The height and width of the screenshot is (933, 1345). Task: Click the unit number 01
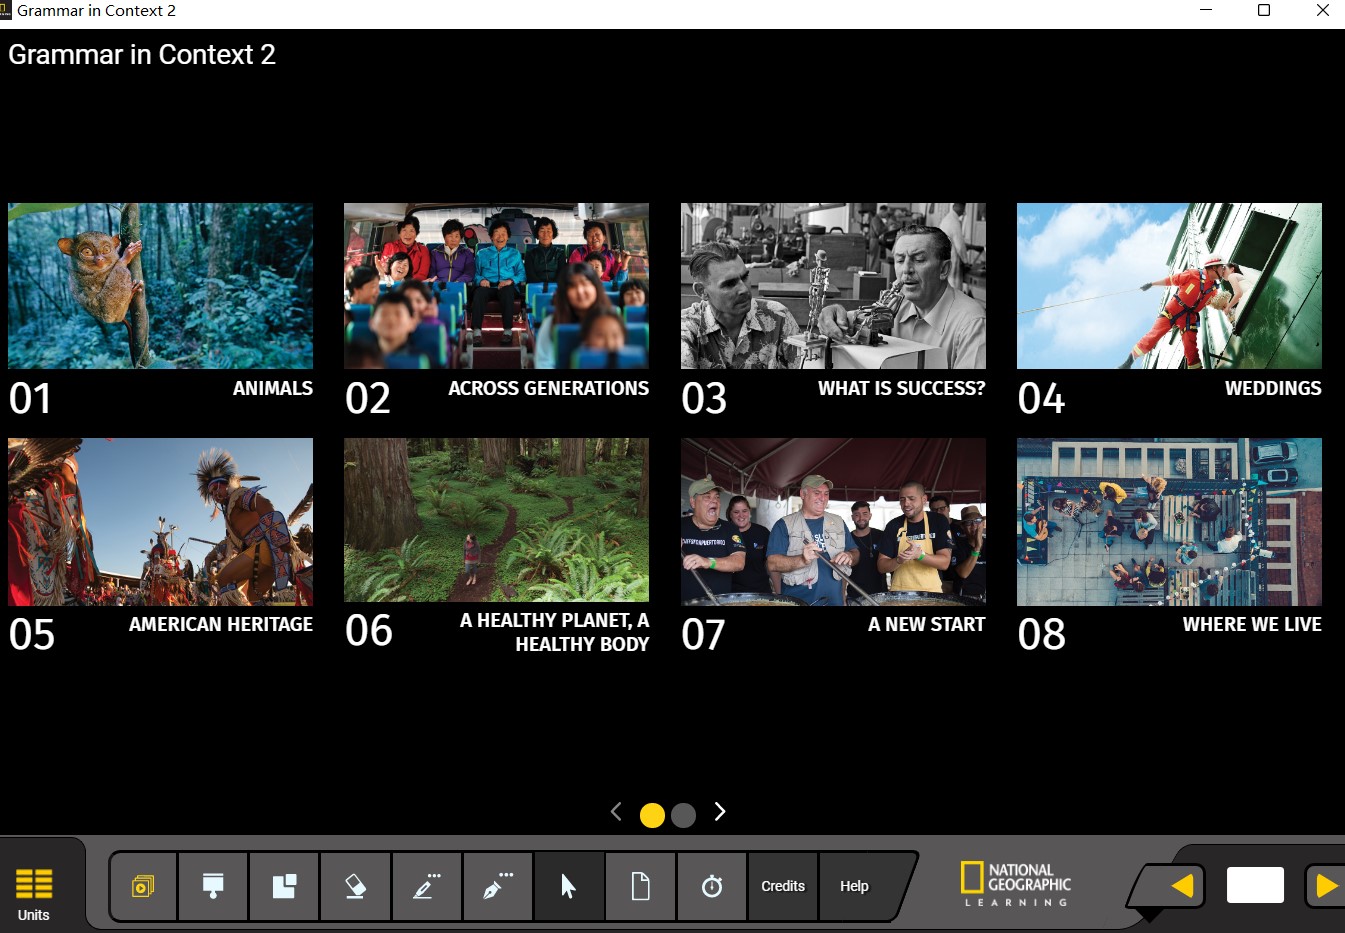(30, 399)
